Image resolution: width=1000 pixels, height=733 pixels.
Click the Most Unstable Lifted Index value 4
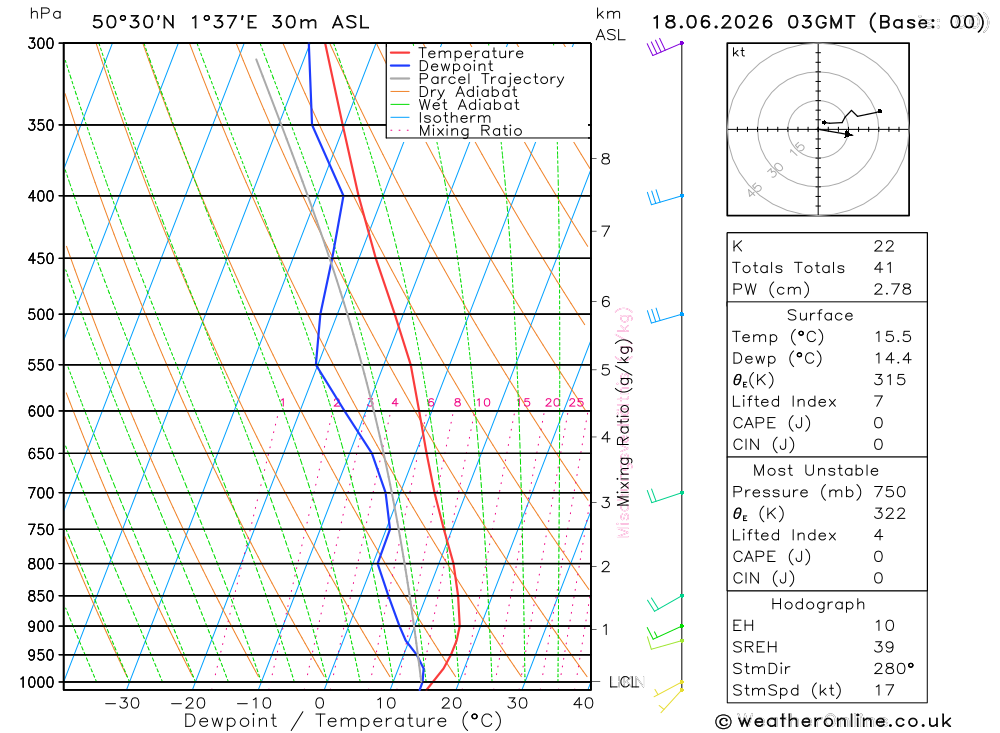[878, 535]
